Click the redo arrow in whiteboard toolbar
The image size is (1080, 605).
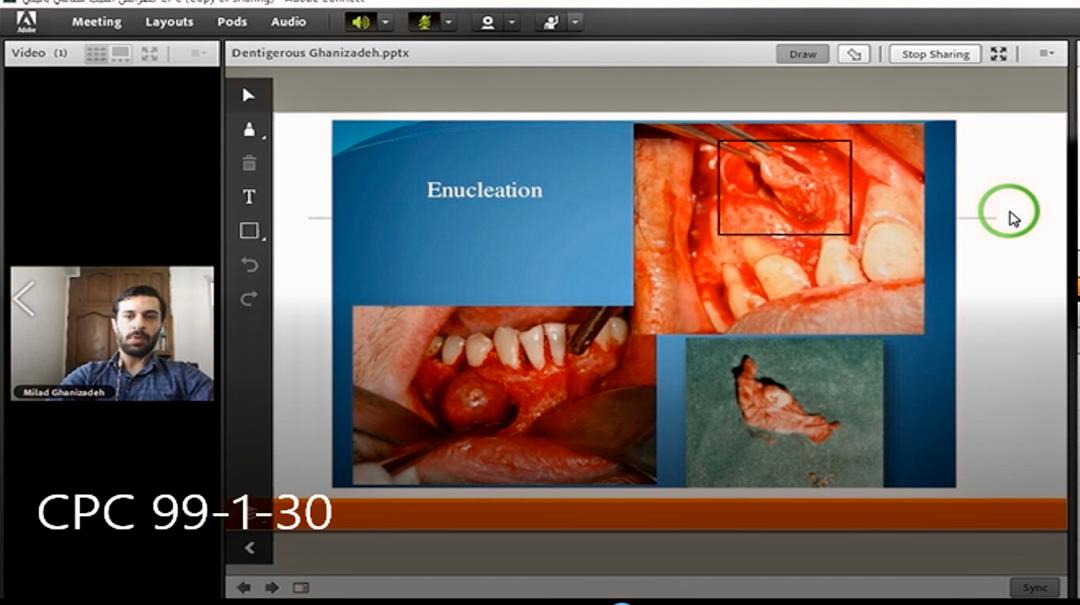pos(249,298)
